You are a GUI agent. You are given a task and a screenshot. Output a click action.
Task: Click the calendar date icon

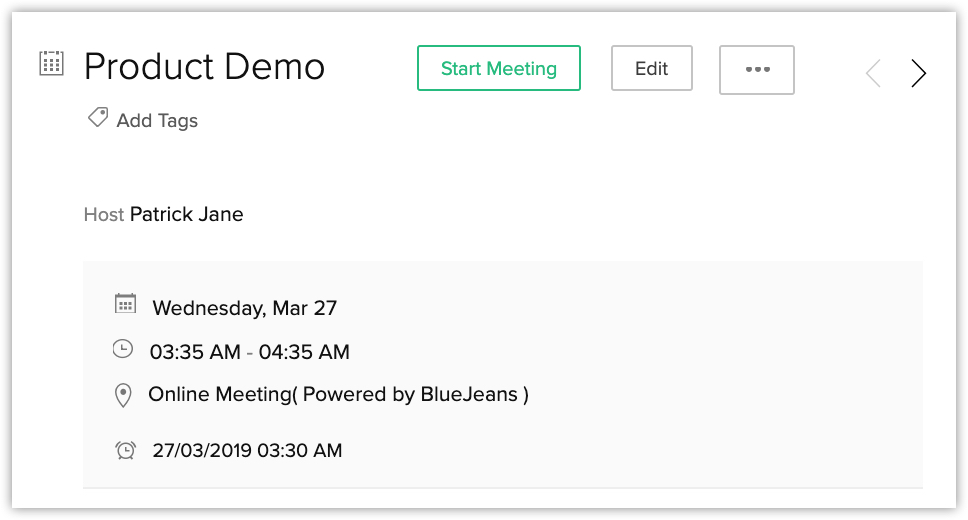tap(125, 305)
